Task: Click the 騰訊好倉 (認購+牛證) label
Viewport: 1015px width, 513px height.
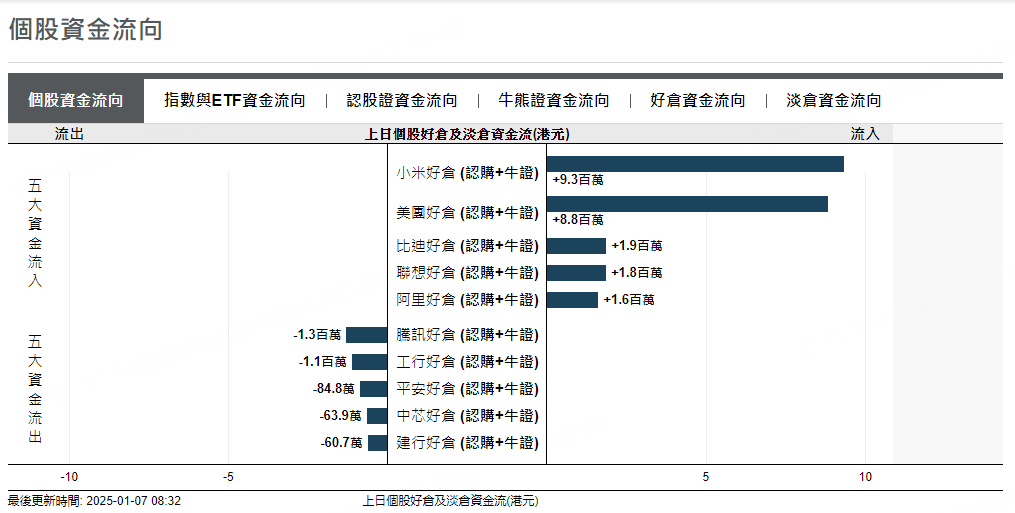Action: (467, 335)
